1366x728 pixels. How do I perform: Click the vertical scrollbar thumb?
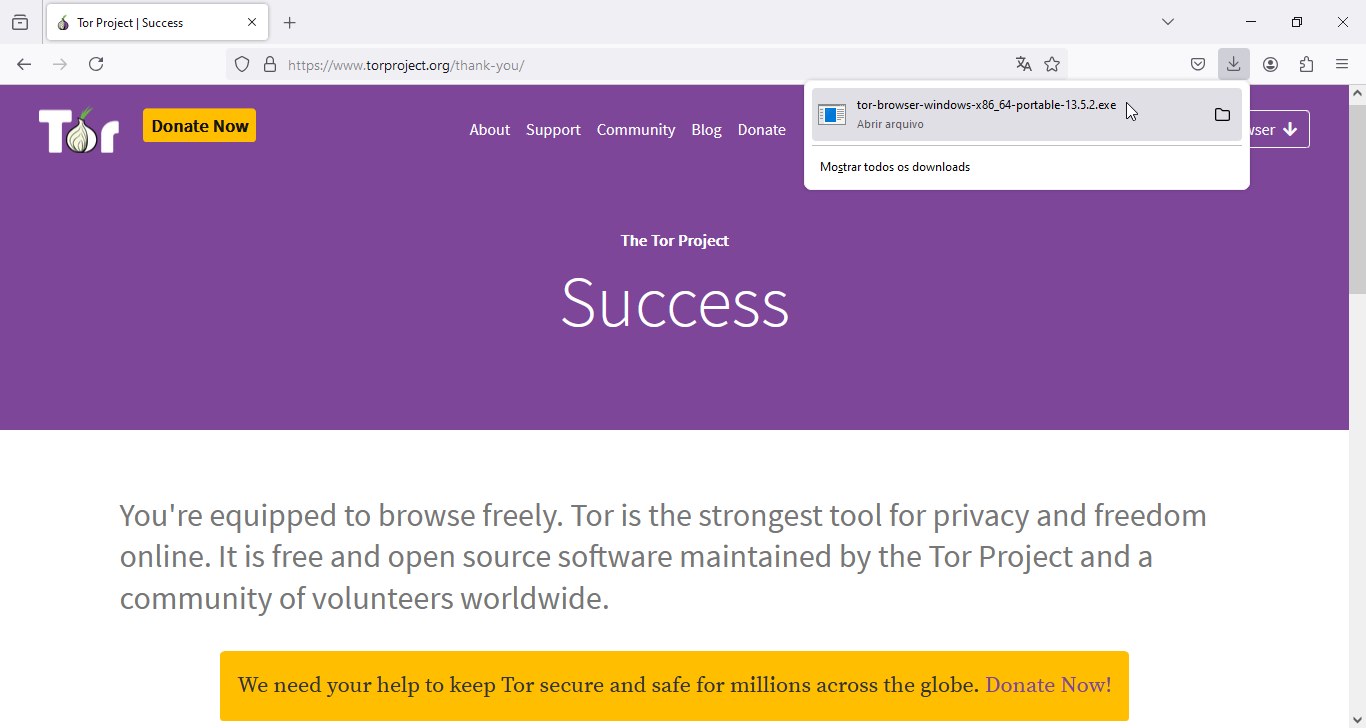point(1357,199)
